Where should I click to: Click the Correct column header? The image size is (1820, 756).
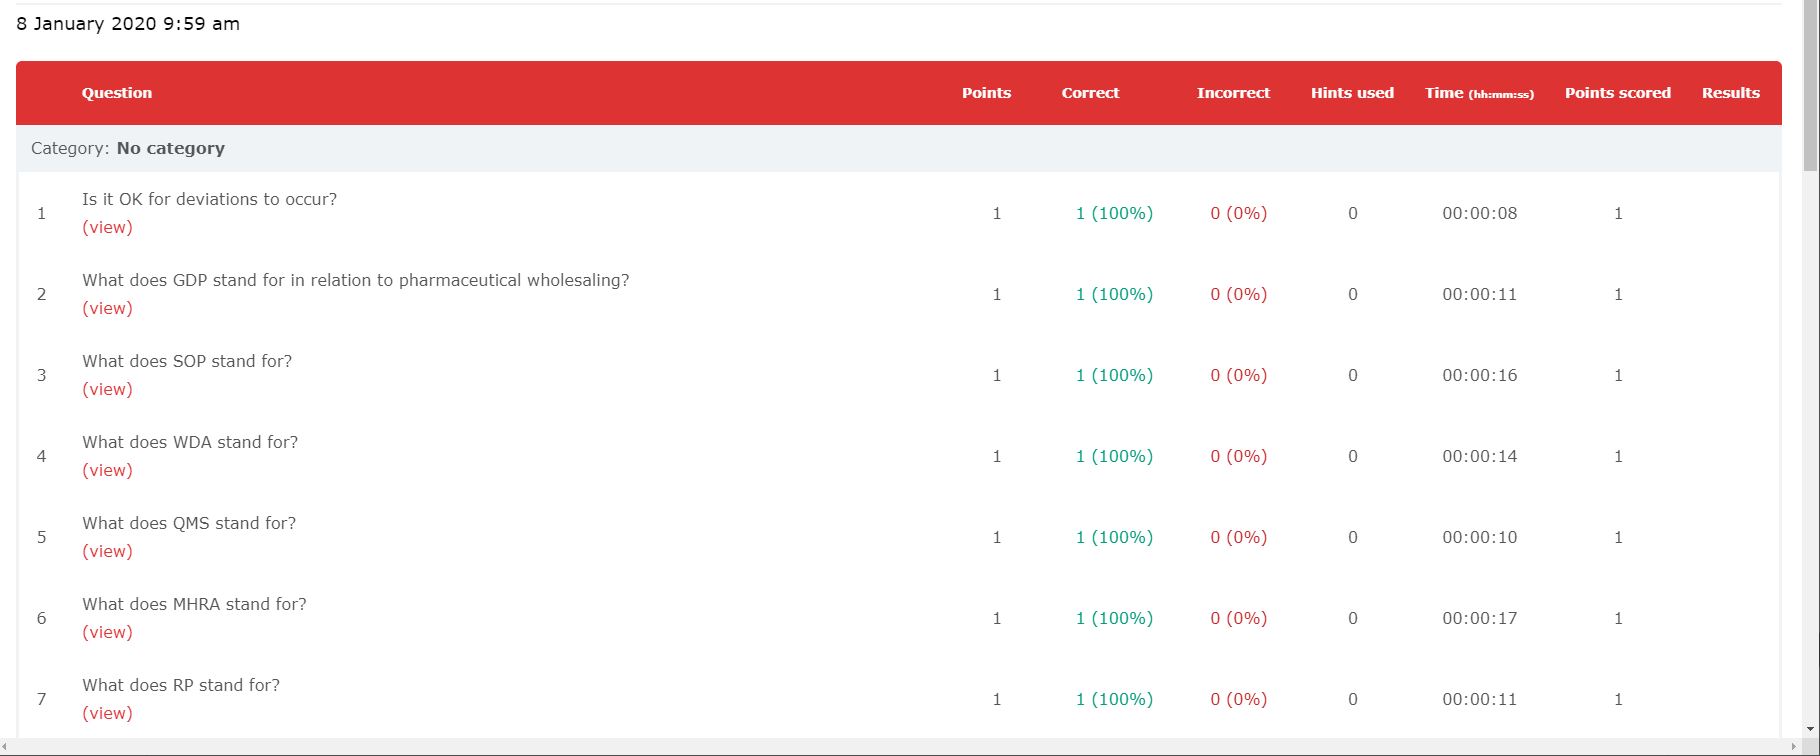point(1090,93)
